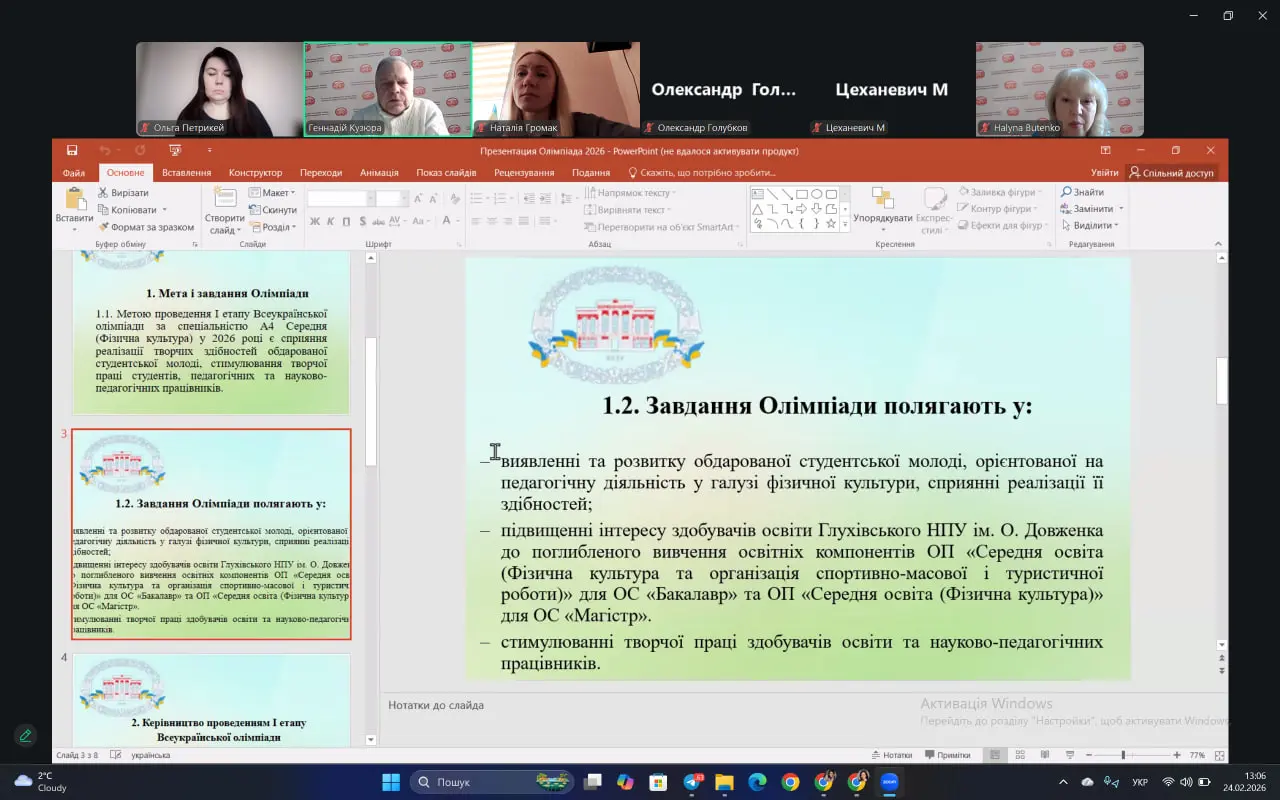
Task: Open Примітки comments from status bar
Action: 948,755
